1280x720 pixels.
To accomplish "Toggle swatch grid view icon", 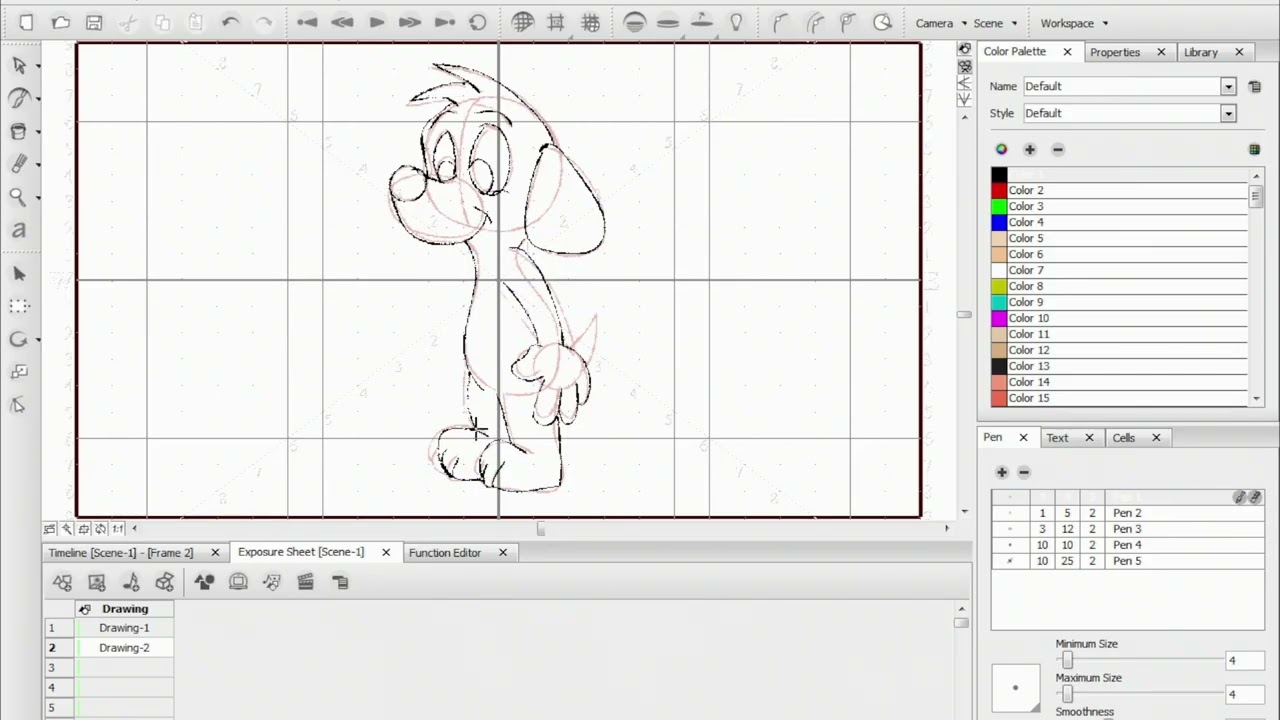I will tap(1254, 150).
